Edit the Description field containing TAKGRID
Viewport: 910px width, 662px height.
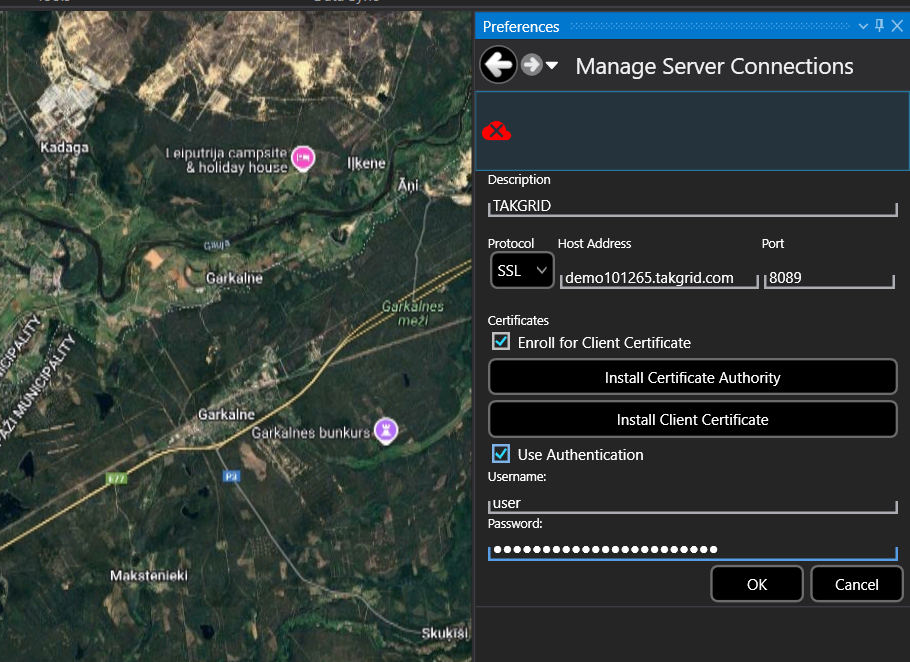tap(692, 206)
